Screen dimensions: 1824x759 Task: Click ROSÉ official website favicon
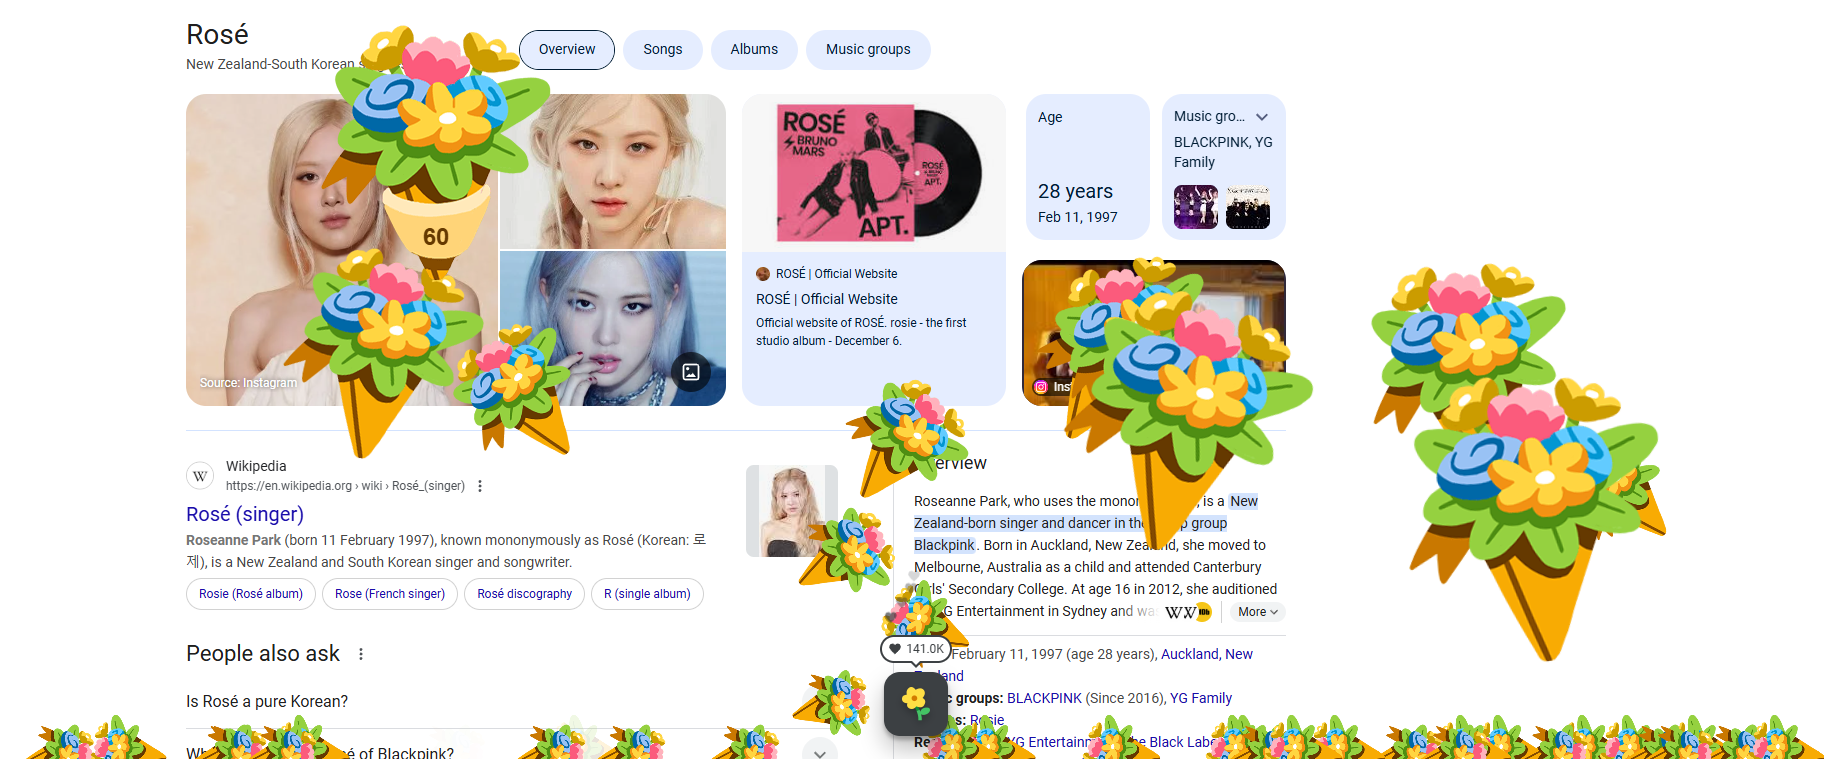[x=763, y=274]
